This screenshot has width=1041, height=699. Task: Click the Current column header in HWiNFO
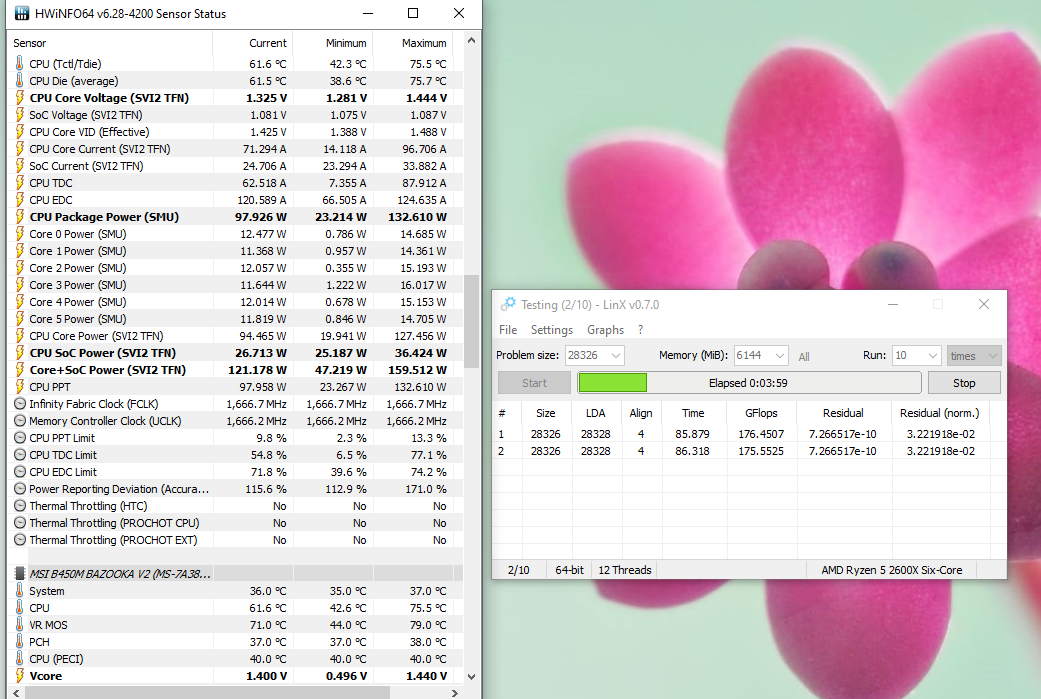click(x=253, y=43)
